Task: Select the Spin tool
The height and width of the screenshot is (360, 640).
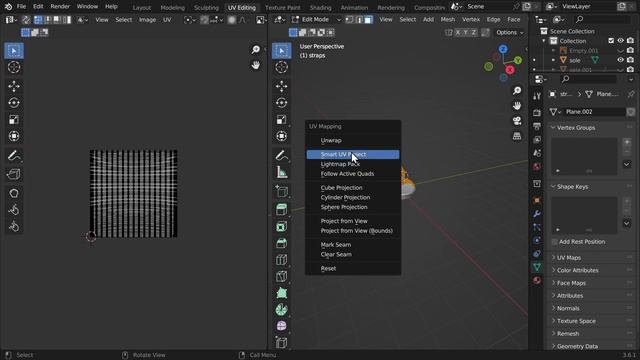Action: pos(282,310)
